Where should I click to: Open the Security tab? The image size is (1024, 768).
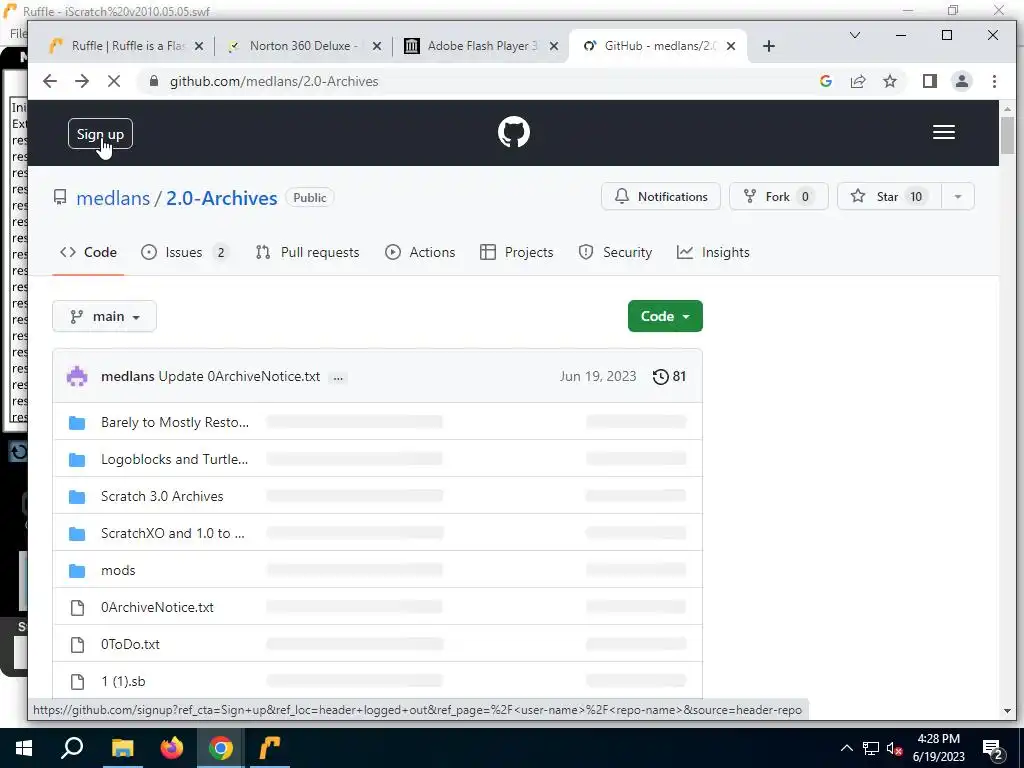[615, 252]
